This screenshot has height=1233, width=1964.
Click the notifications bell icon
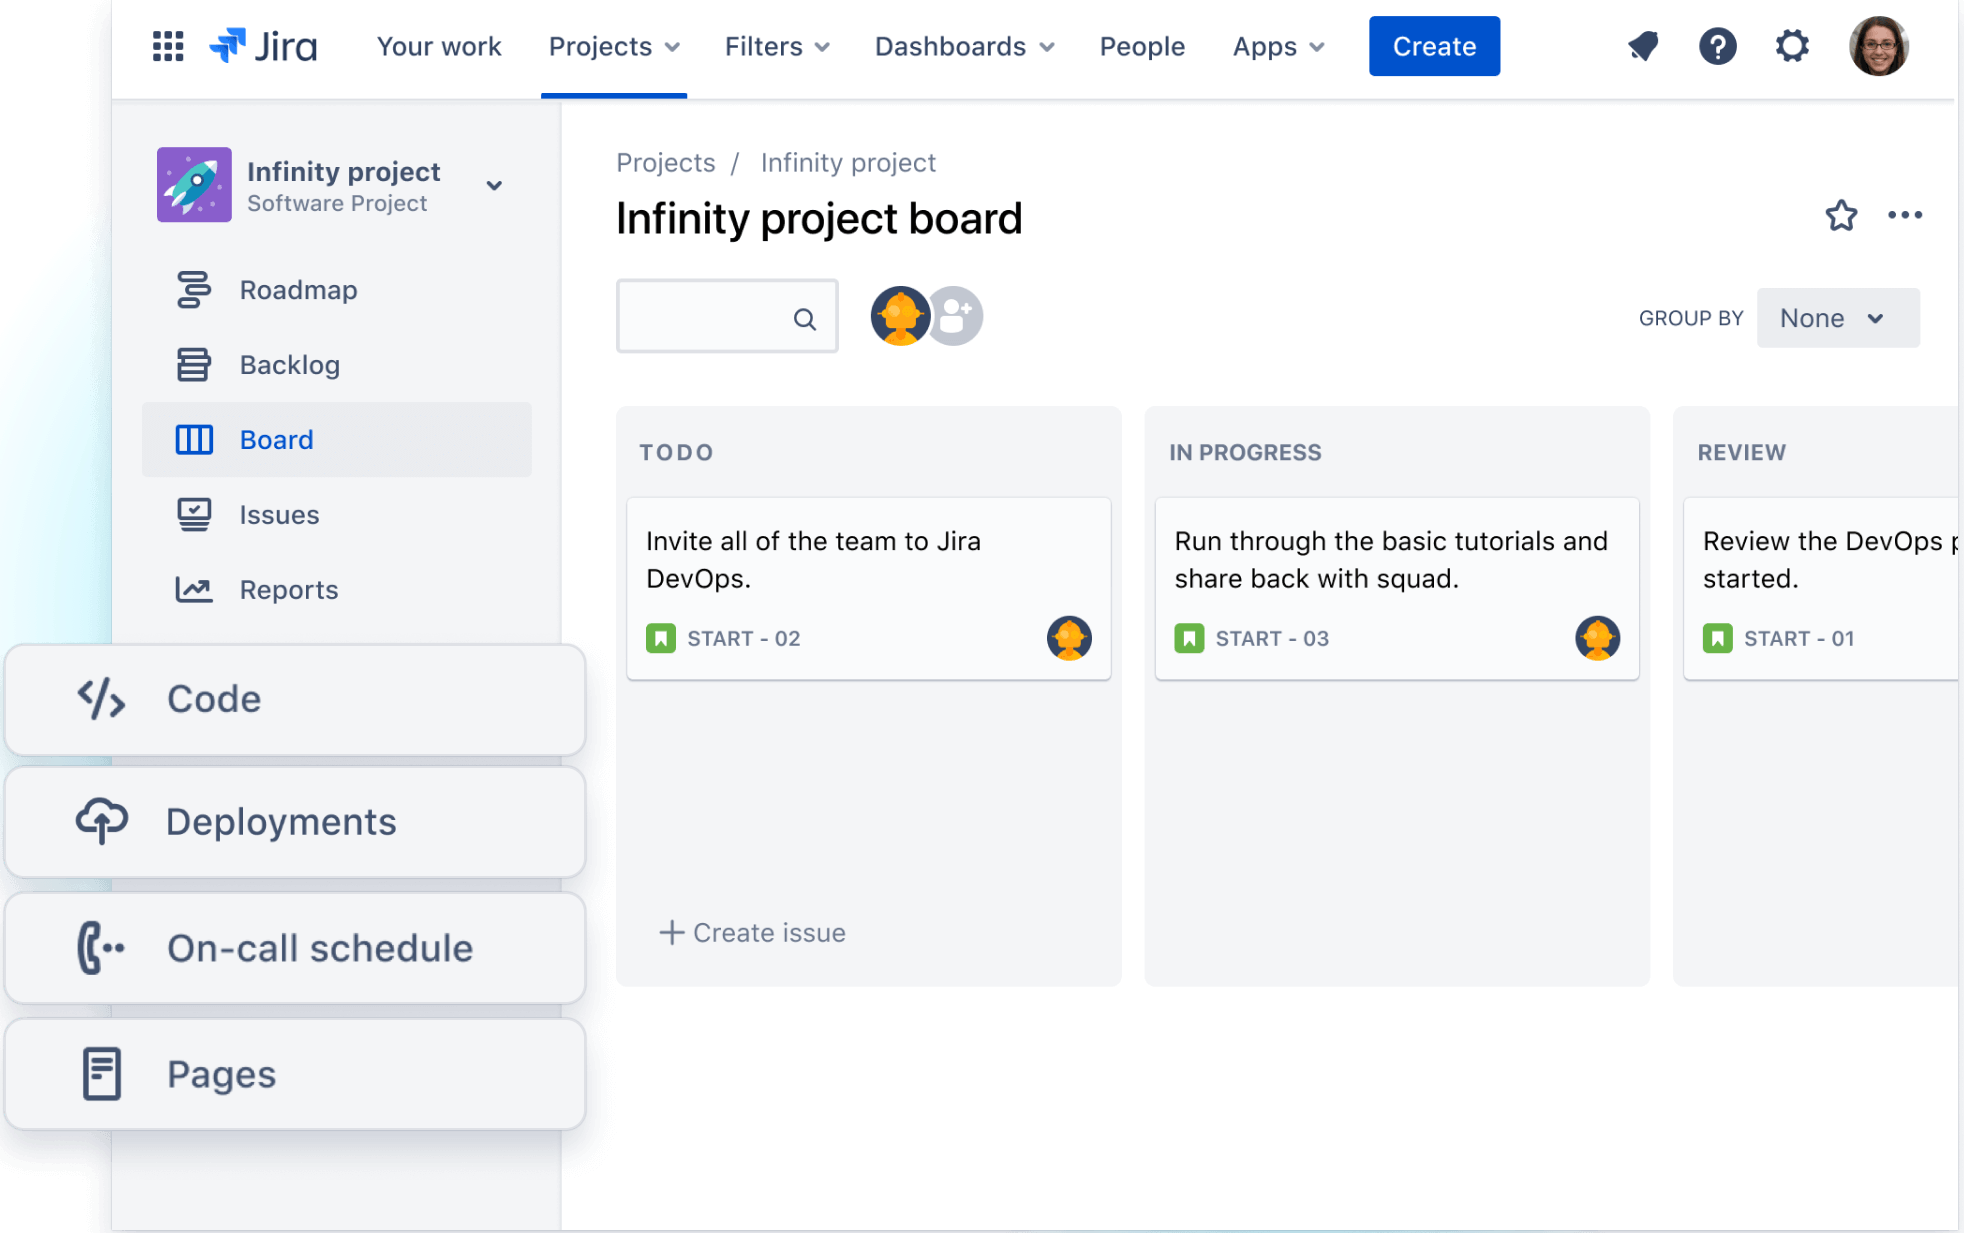(1643, 46)
